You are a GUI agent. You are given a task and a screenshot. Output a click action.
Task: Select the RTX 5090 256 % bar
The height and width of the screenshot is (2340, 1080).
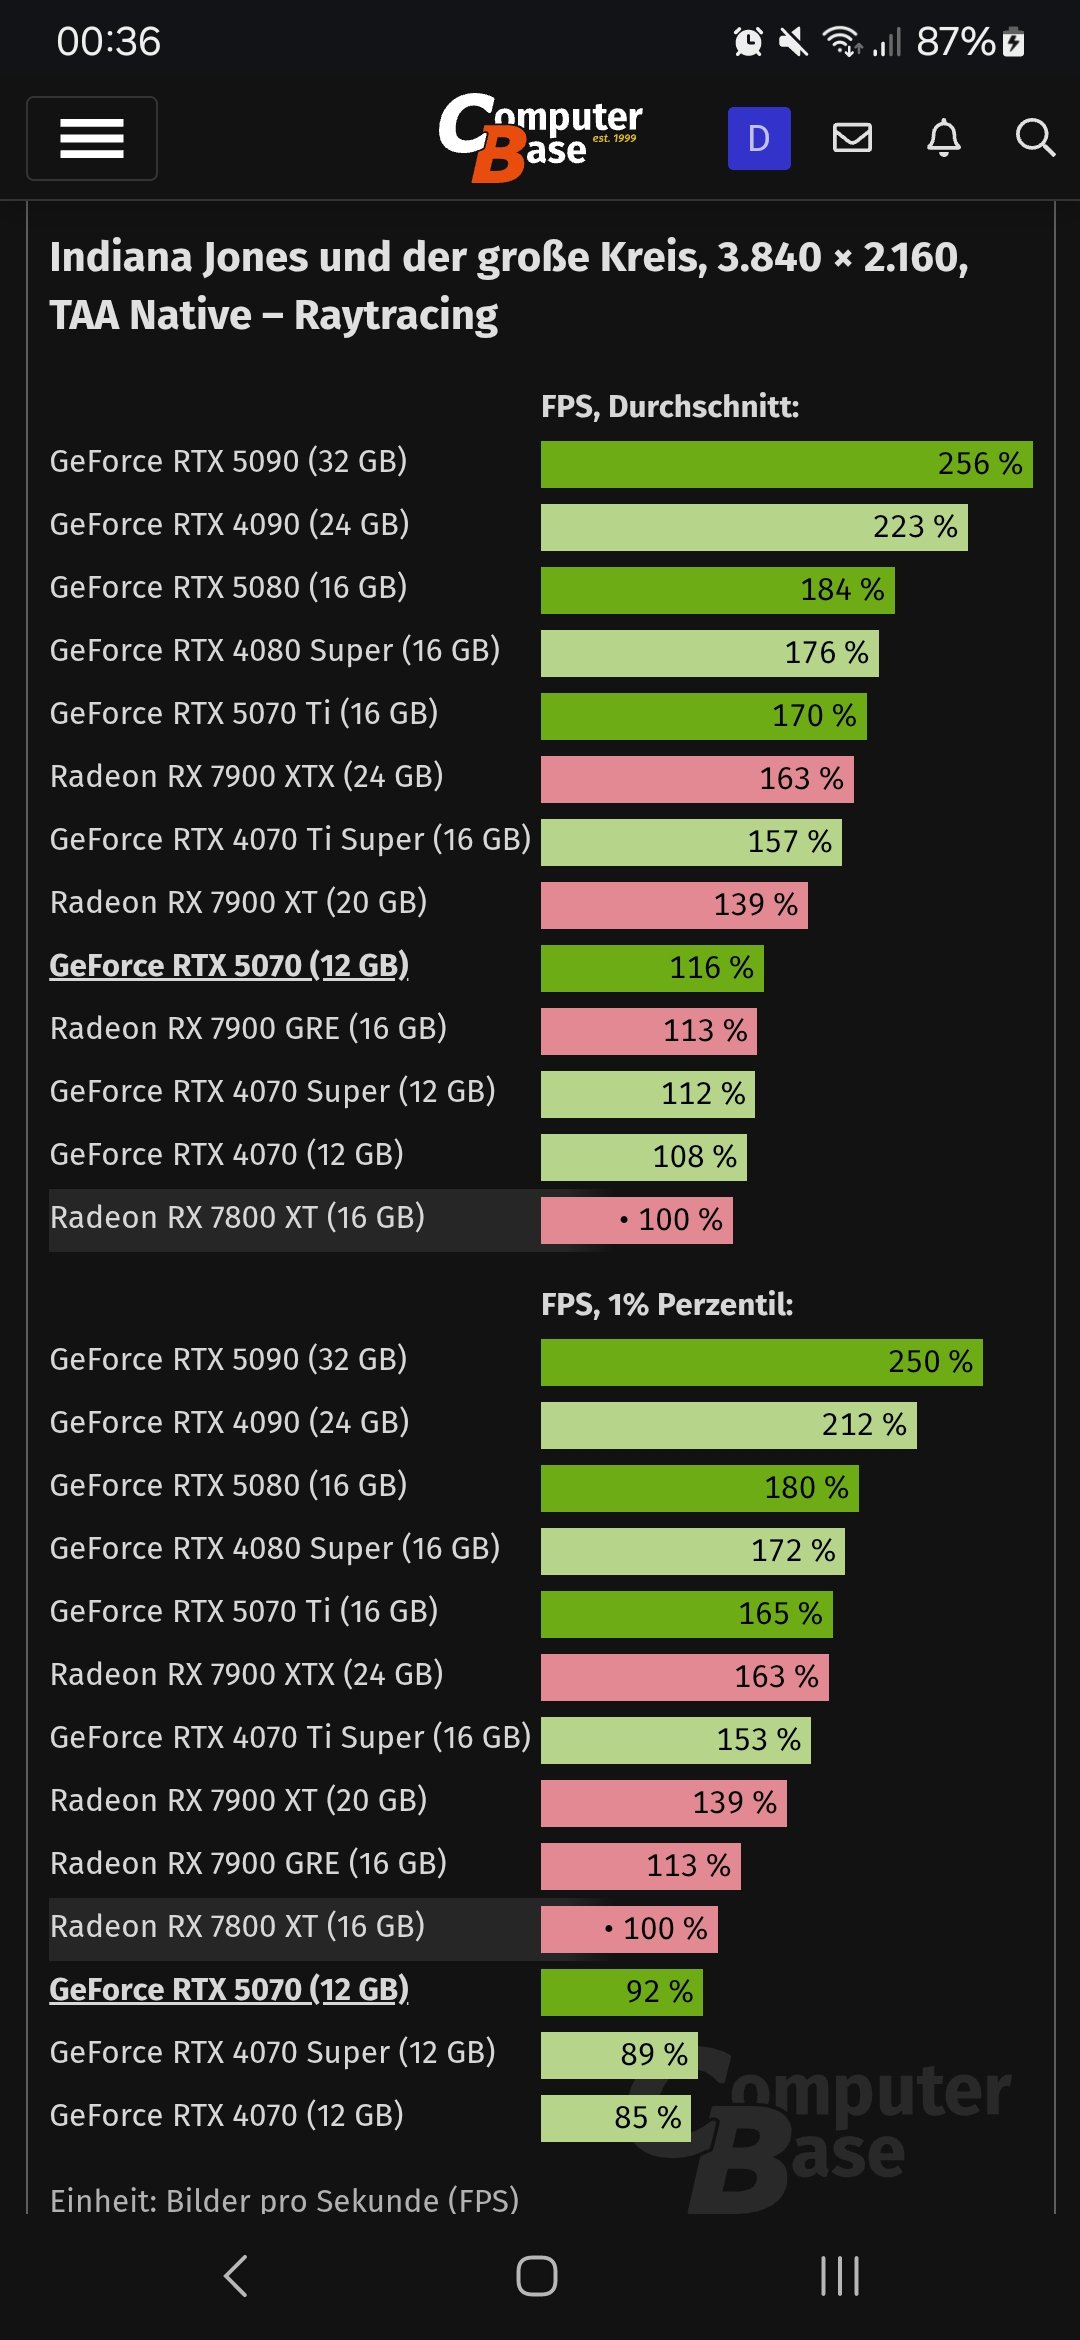point(787,464)
